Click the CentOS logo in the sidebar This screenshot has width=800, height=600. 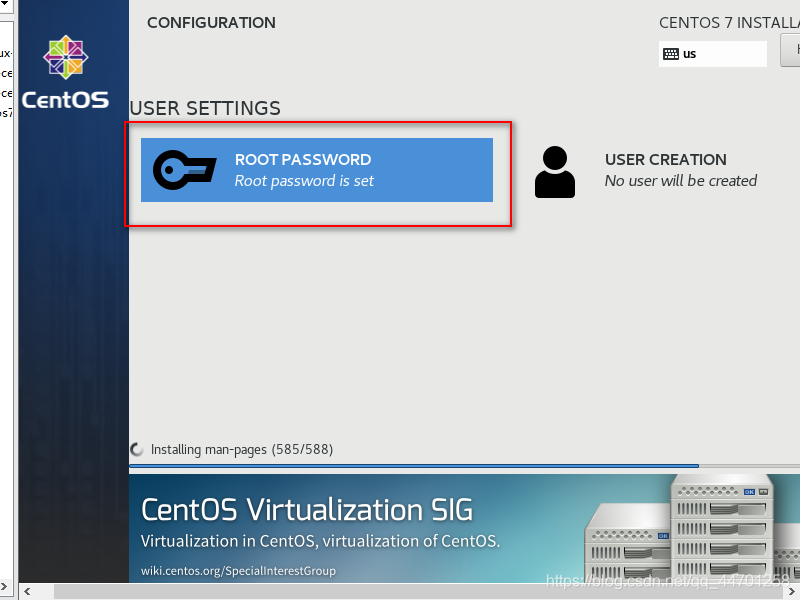pos(65,72)
